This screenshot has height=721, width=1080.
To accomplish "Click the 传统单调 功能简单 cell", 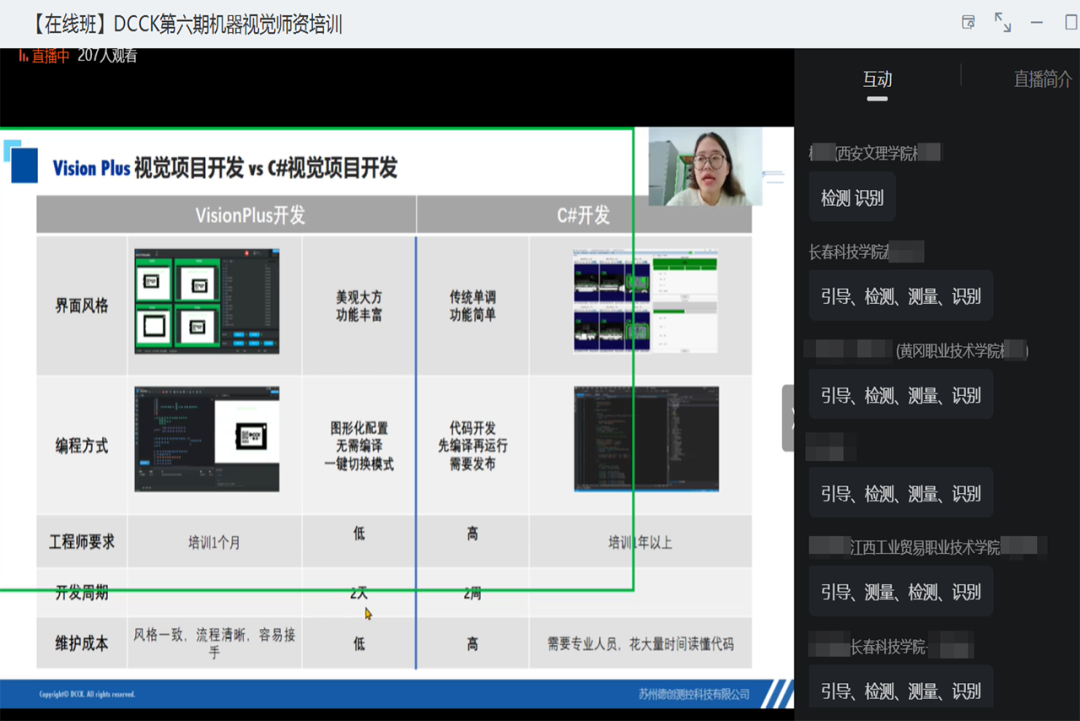I will 472,306.
